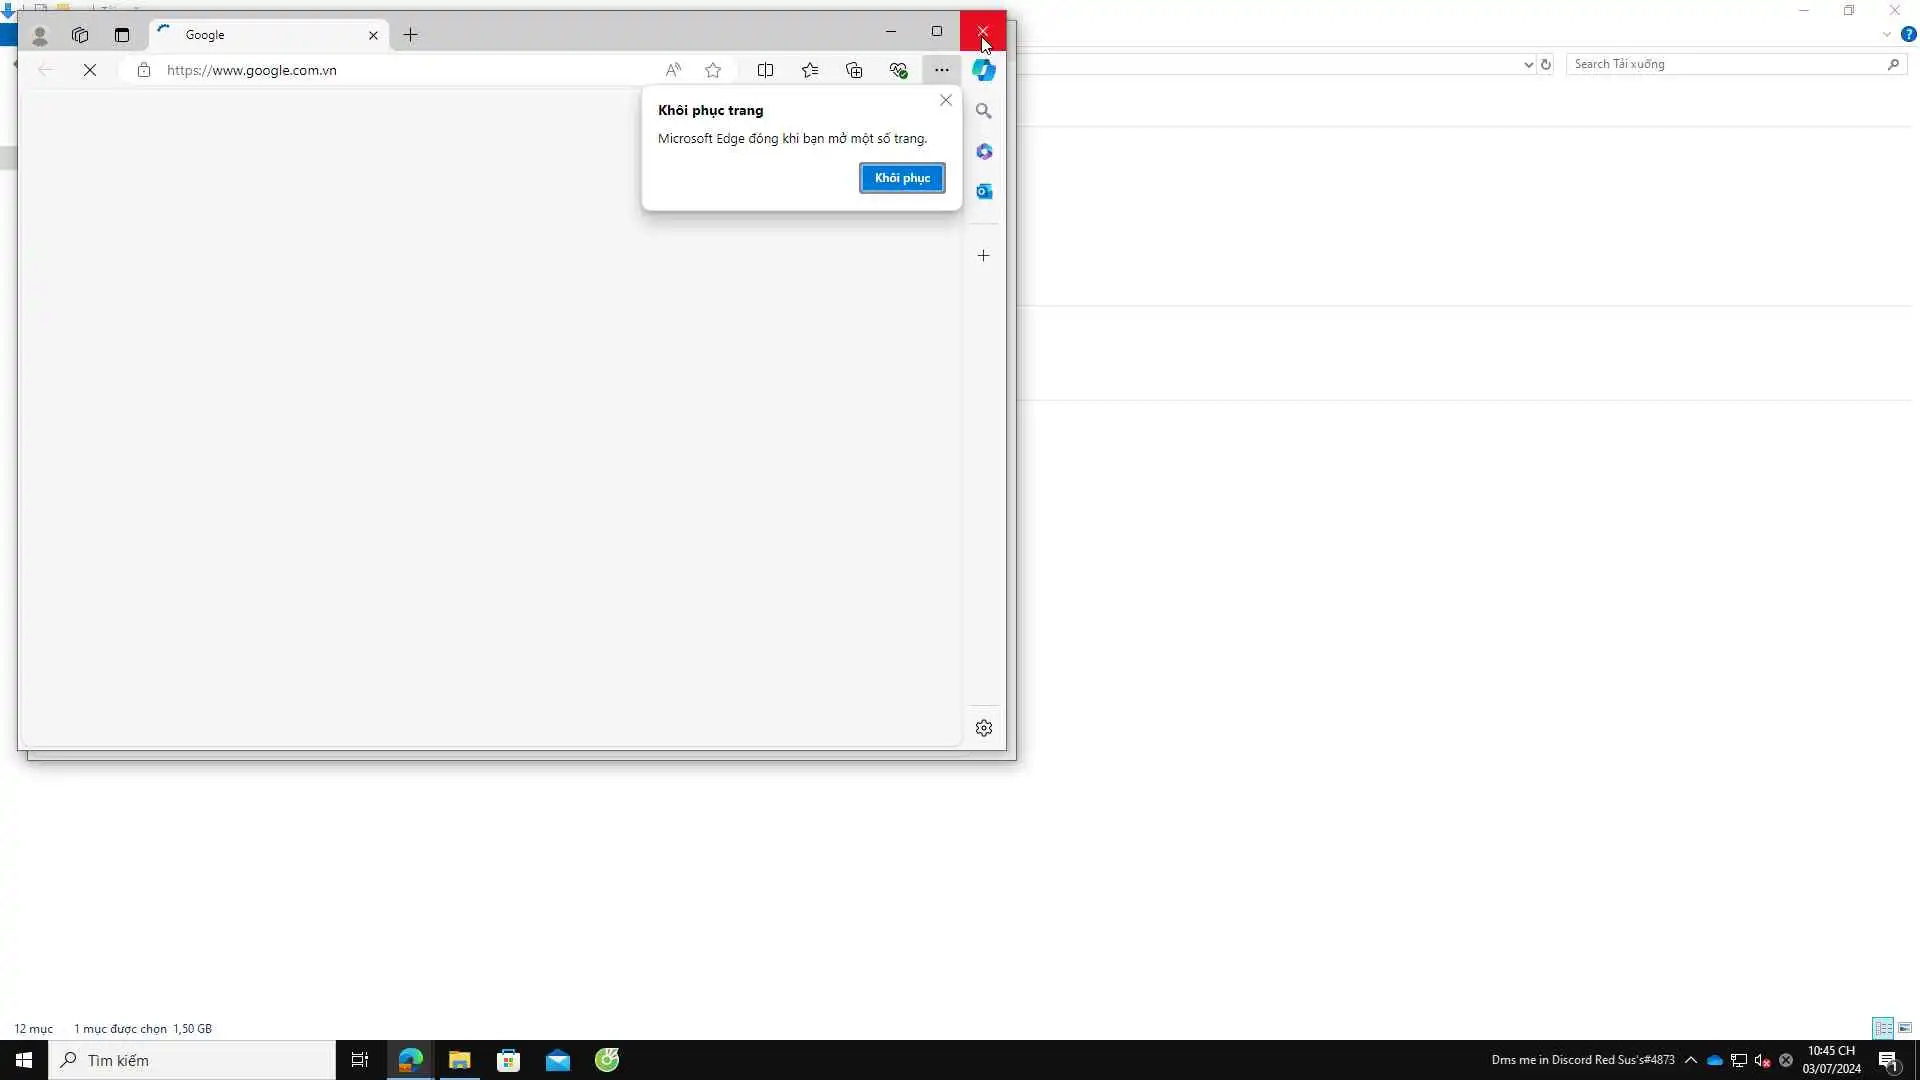Add page to favorites star
The height and width of the screenshot is (1080, 1920).
point(713,70)
